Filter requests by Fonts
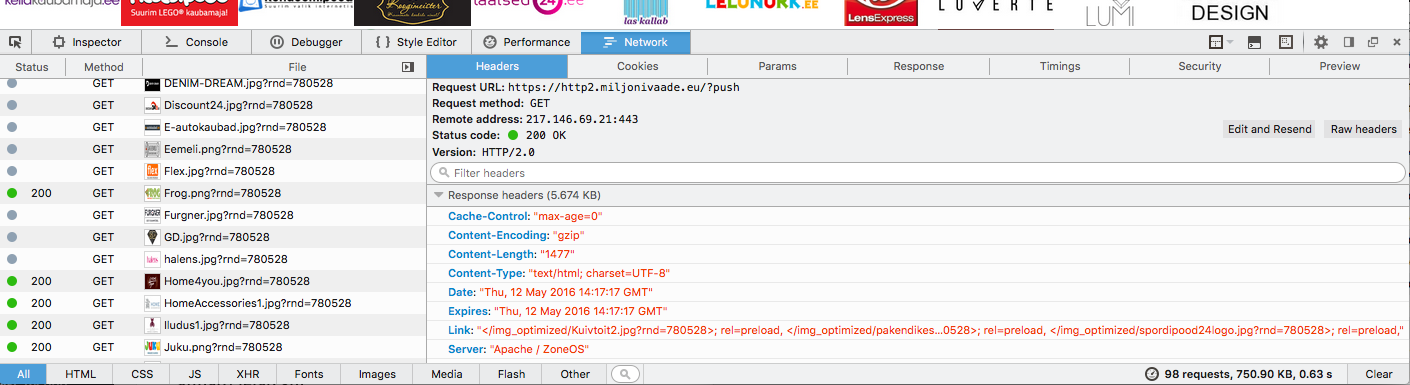 [x=309, y=374]
